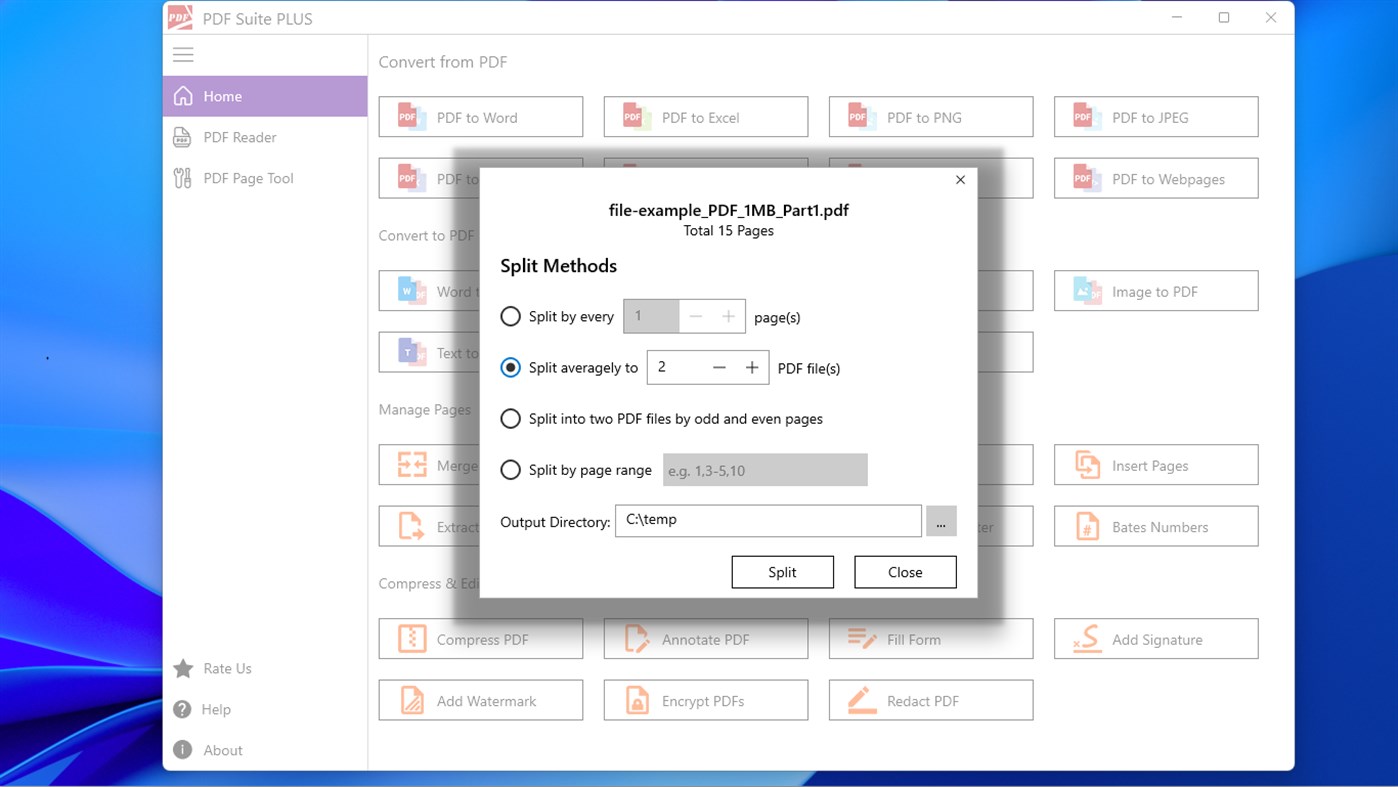
Task: Collapse the navigation sidebar
Action: pyautogui.click(x=183, y=54)
